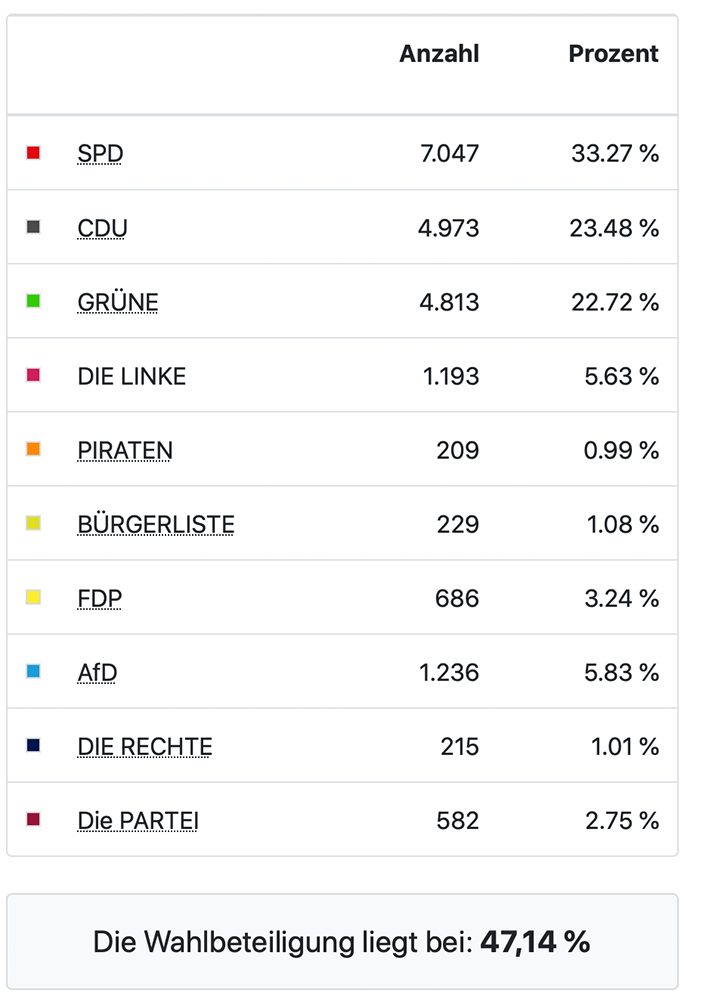
Task: Click the green GRÜNE color swatch
Action: coord(33,301)
